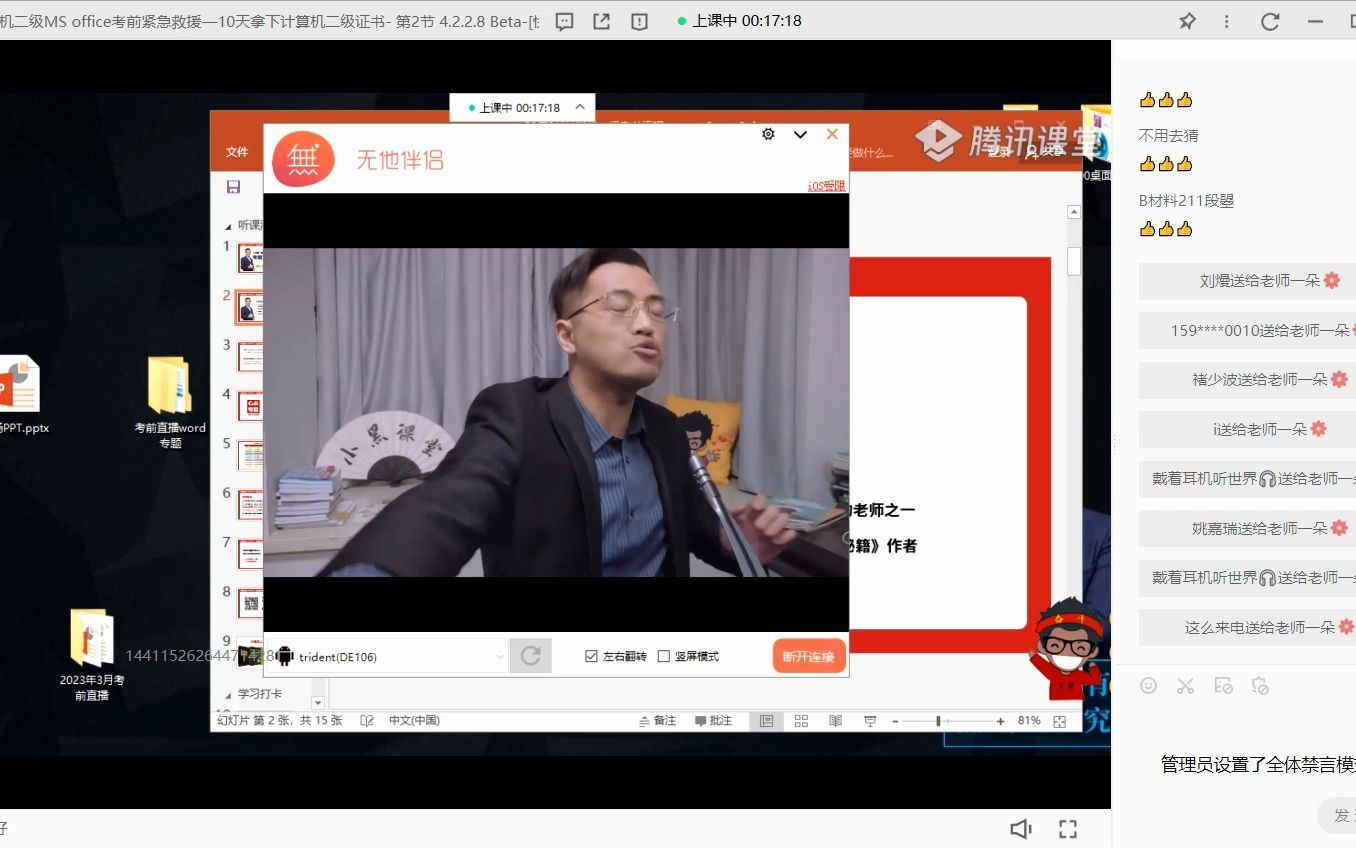Select slide 2 thumbnail
This screenshot has height=848, width=1356.
pos(250,307)
